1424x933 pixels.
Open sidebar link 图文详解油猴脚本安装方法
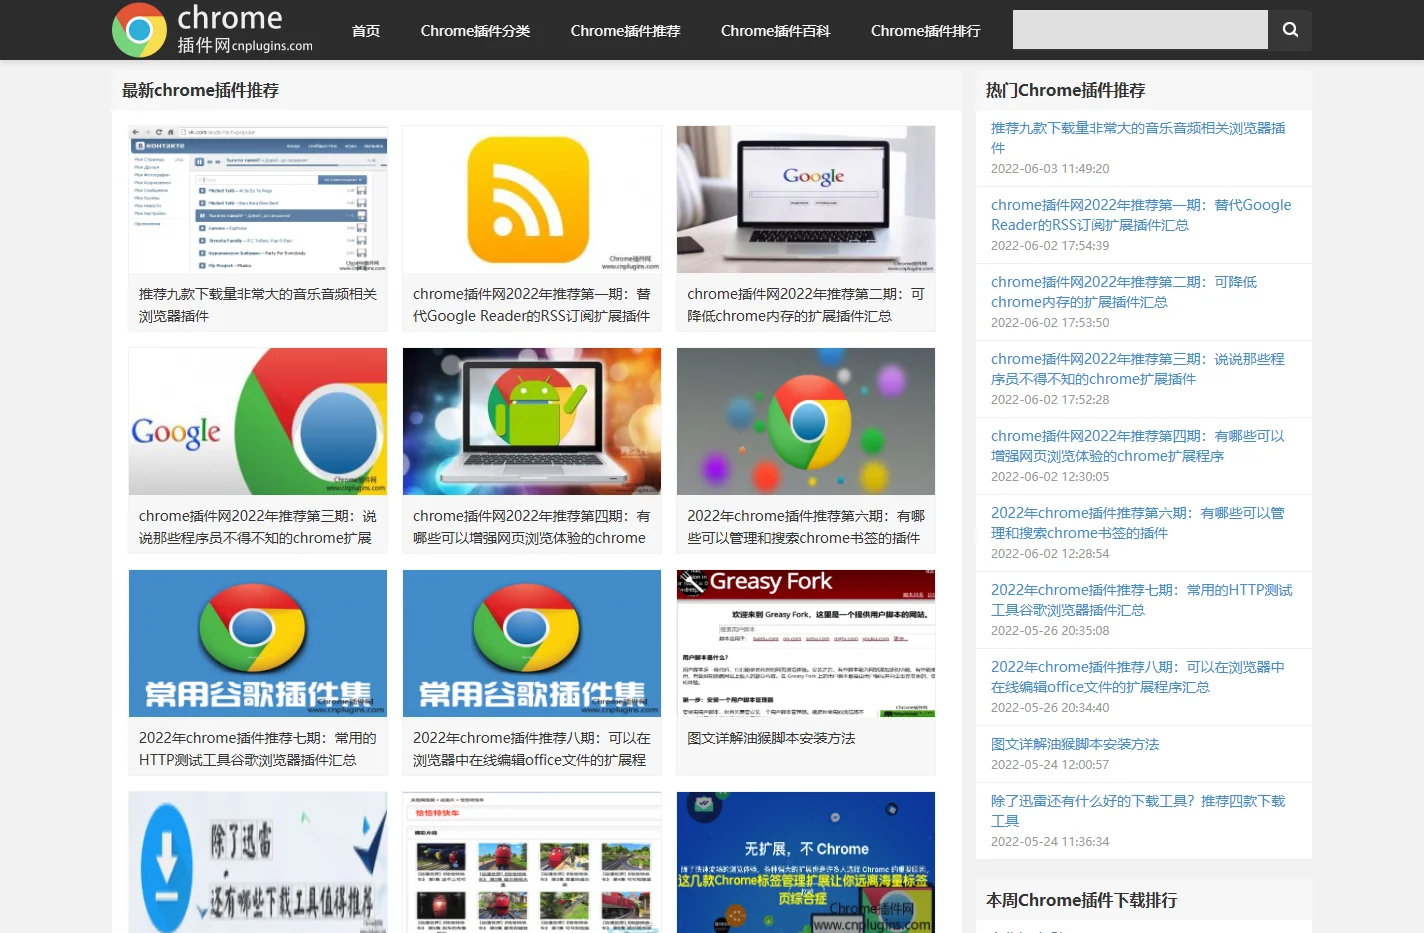(1075, 744)
